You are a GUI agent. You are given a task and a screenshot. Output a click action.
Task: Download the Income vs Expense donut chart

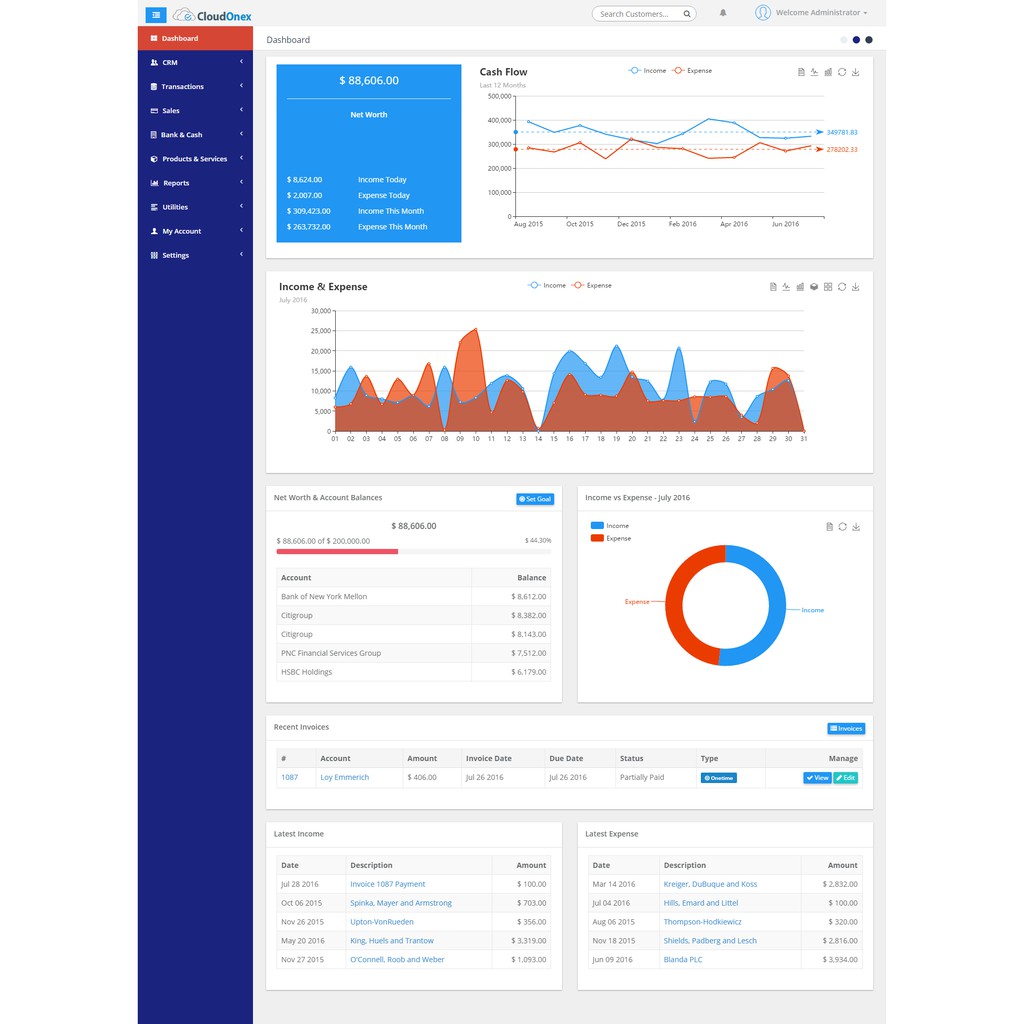[856, 526]
